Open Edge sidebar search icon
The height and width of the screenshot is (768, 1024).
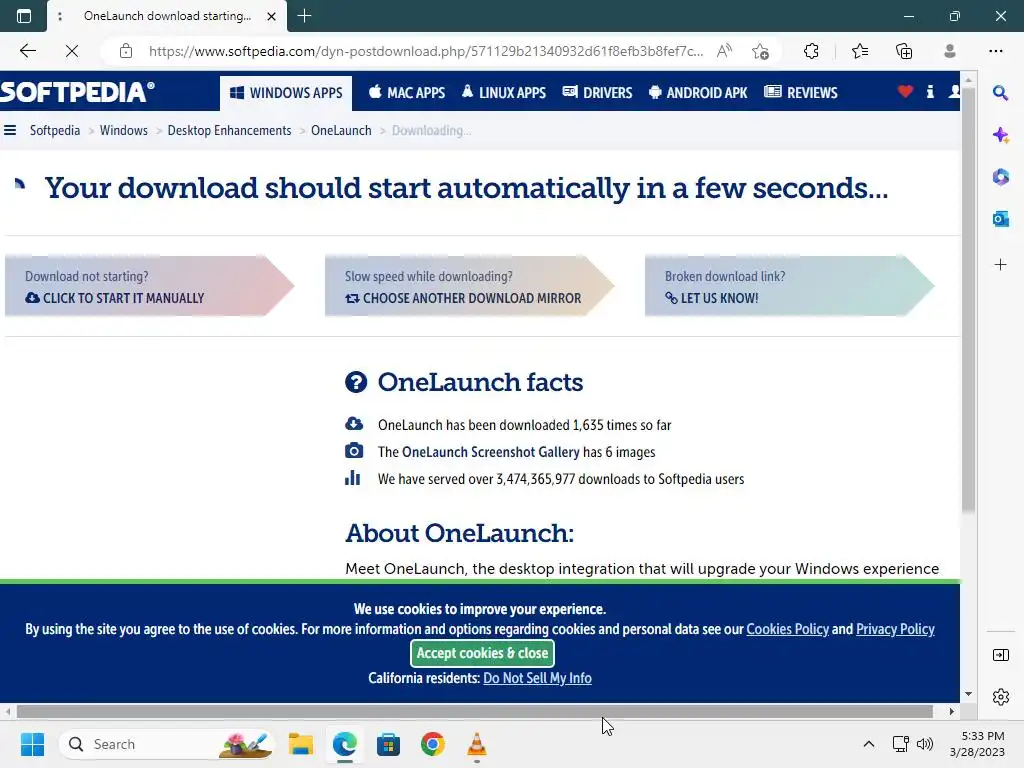click(1000, 93)
